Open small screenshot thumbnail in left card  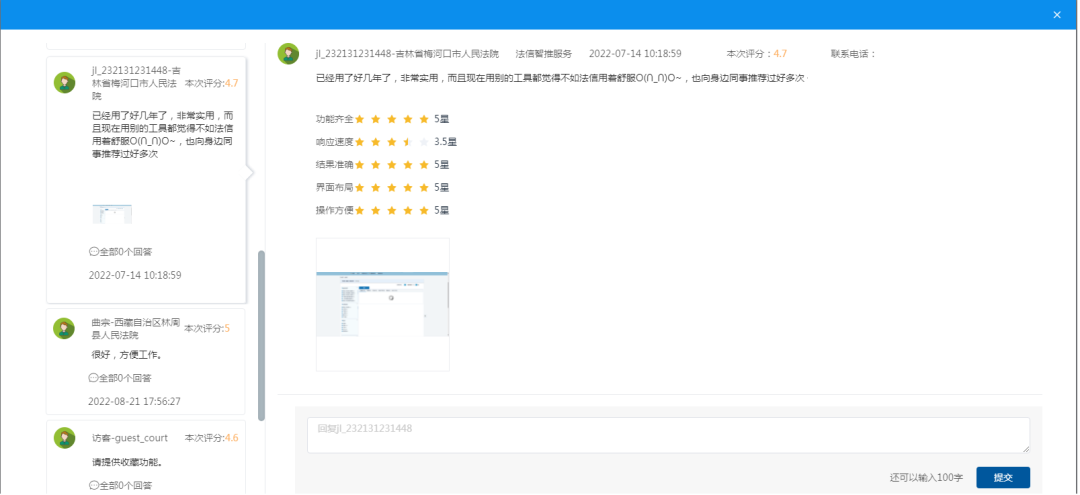[x=112, y=213]
